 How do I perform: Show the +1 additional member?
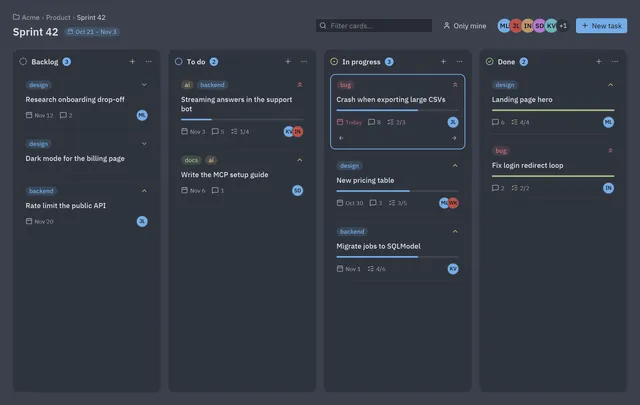pyautogui.click(x=563, y=26)
